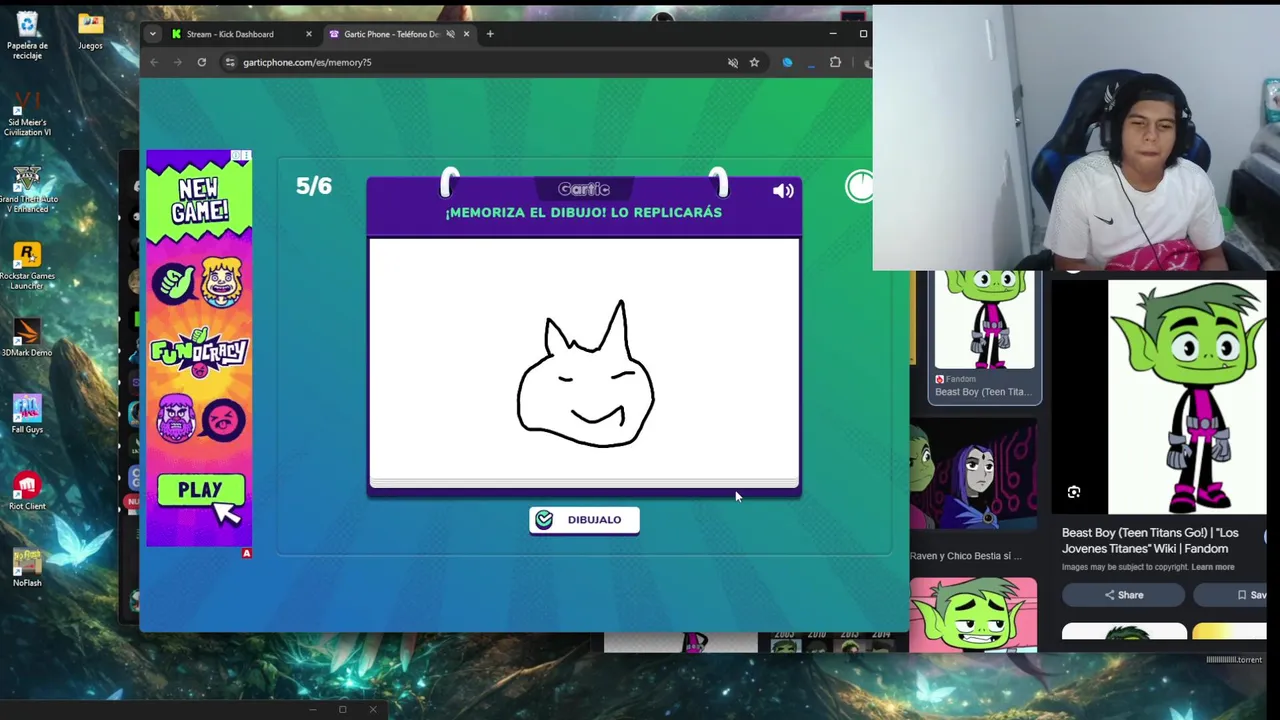This screenshot has height=720, width=1280.
Task: Toggle Gartic Phone game sound speaker
Action: pos(783,191)
